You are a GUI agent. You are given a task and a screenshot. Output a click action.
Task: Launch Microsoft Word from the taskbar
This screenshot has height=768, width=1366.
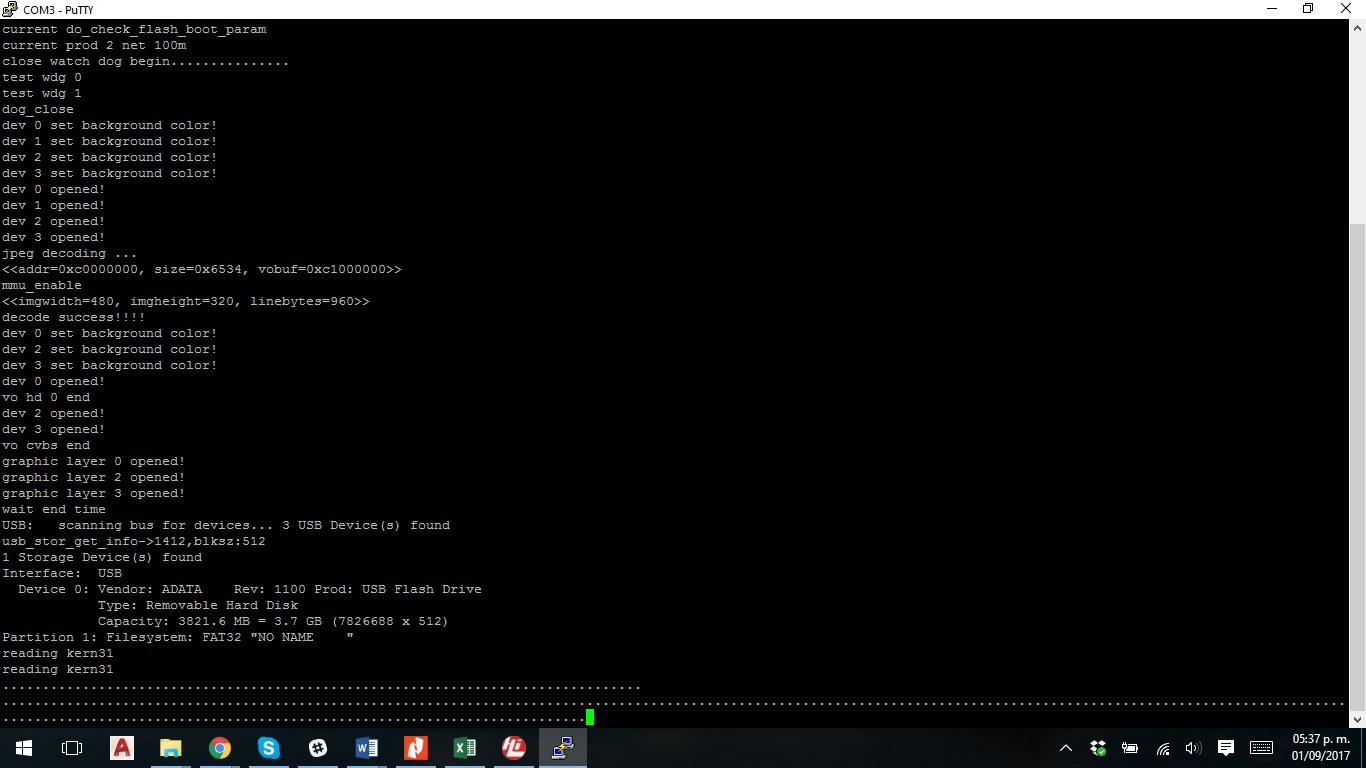point(367,748)
